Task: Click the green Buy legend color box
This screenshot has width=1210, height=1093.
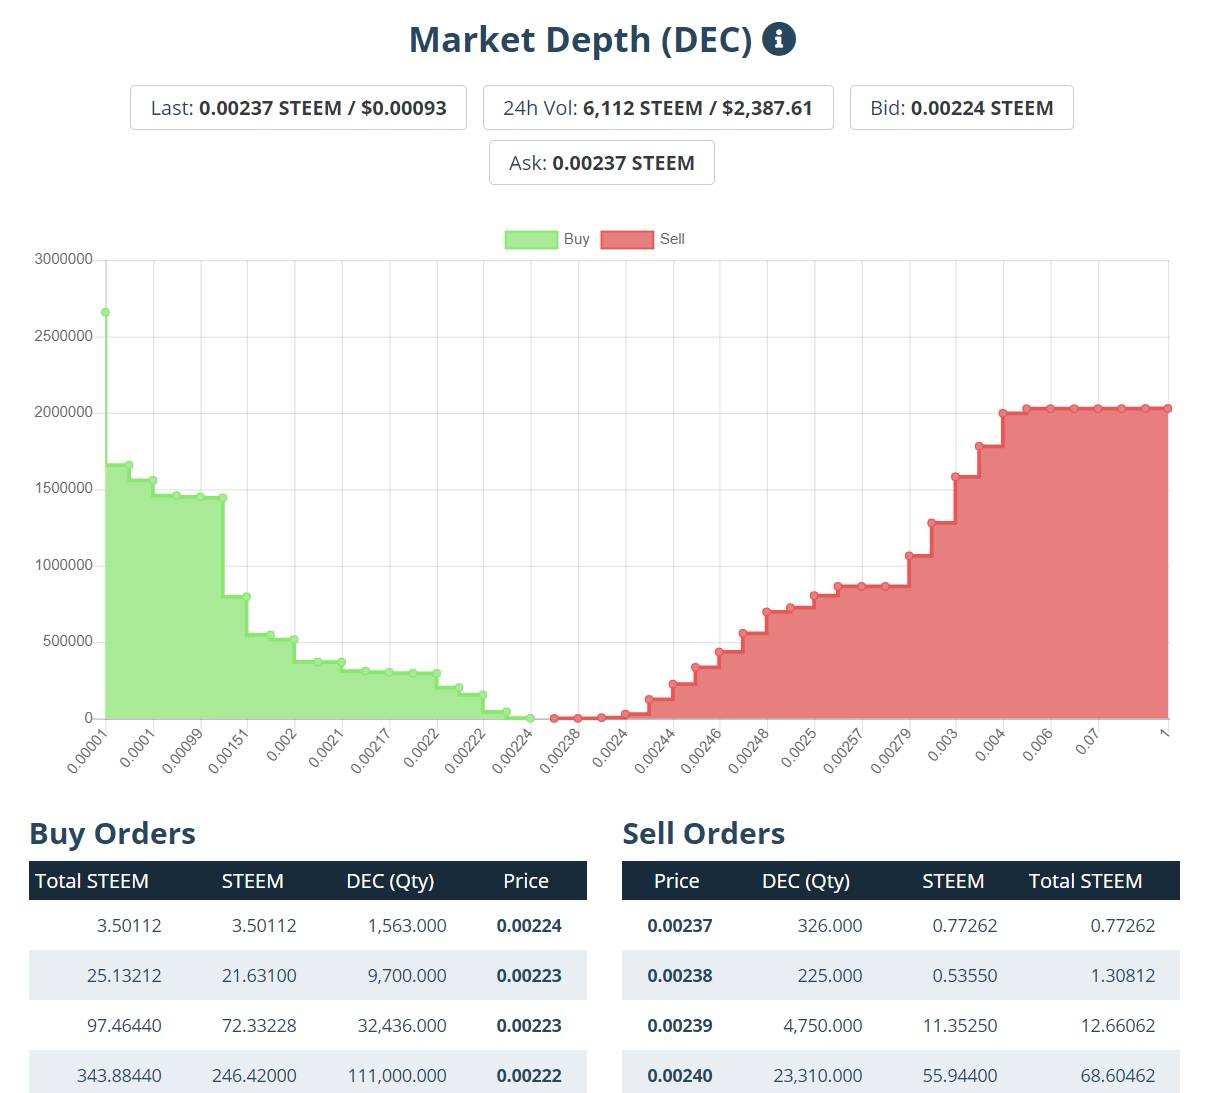Action: click(531, 240)
